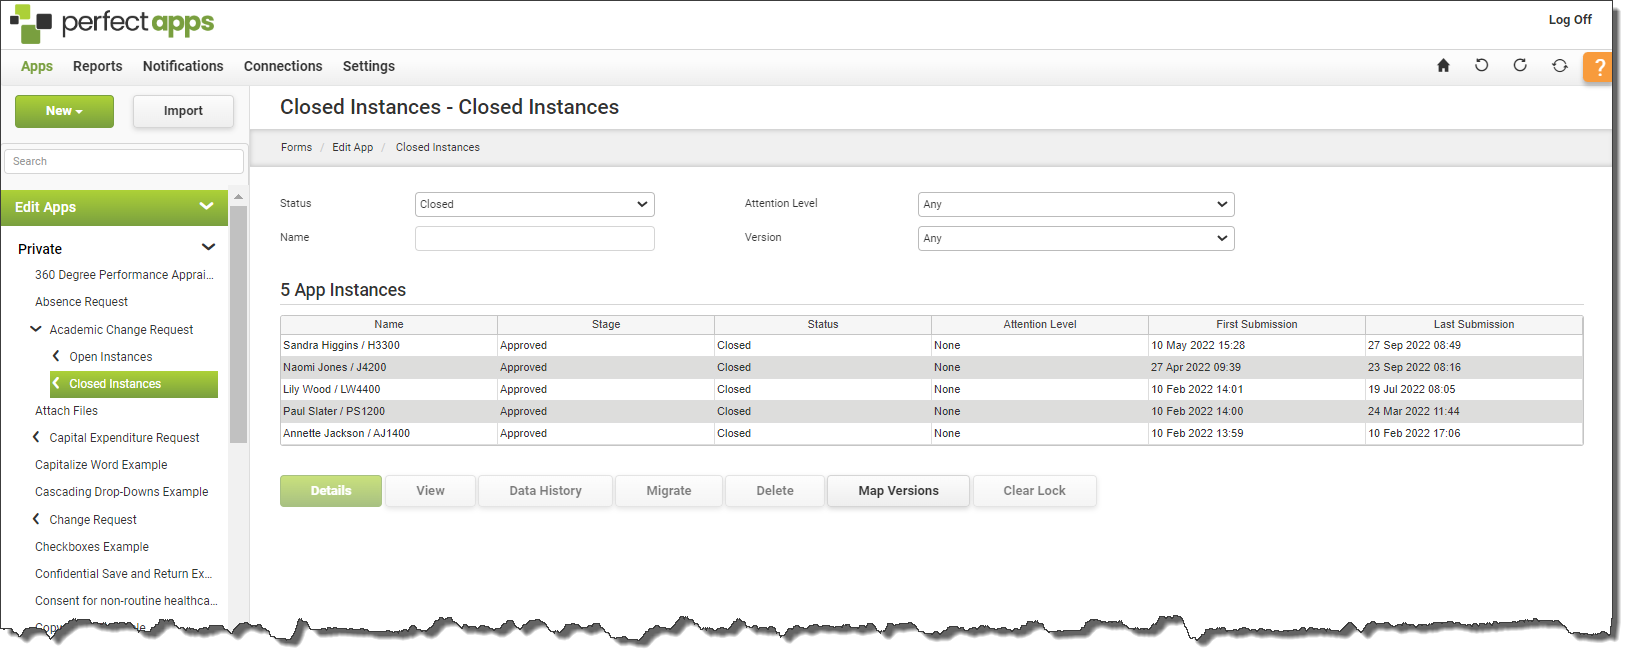The image size is (1628, 660).
Task: Click the chevron beside Change Request
Action: point(36,519)
